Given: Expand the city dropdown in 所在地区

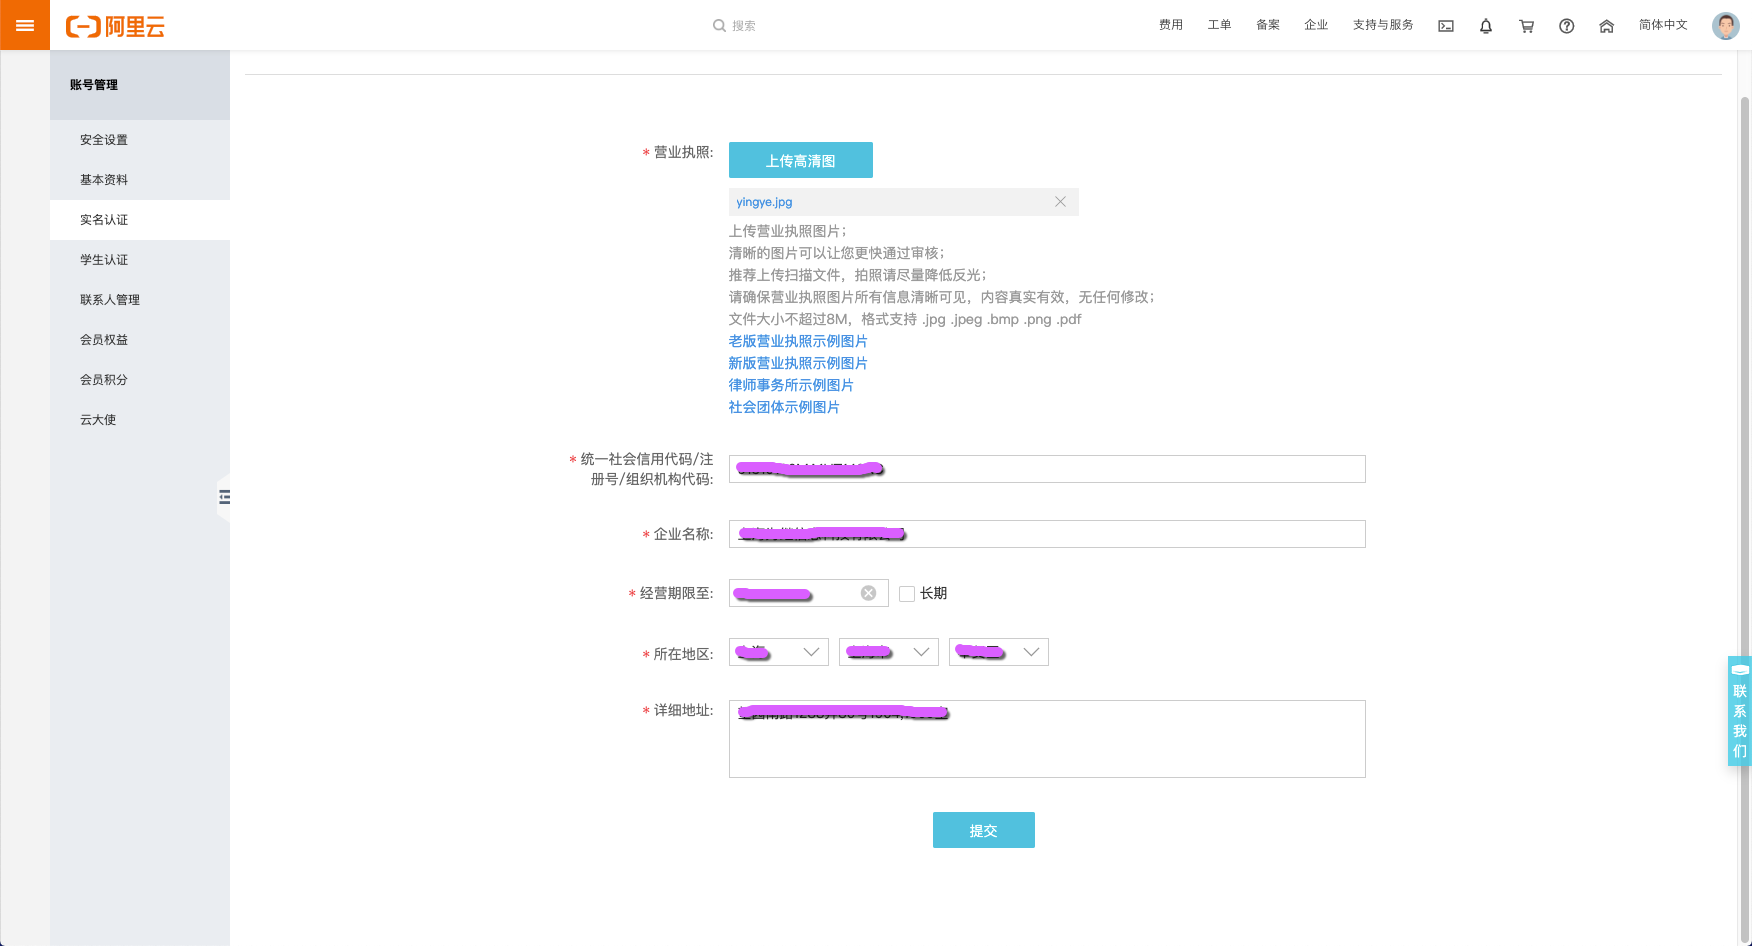Looking at the screenshot, I should 889,652.
